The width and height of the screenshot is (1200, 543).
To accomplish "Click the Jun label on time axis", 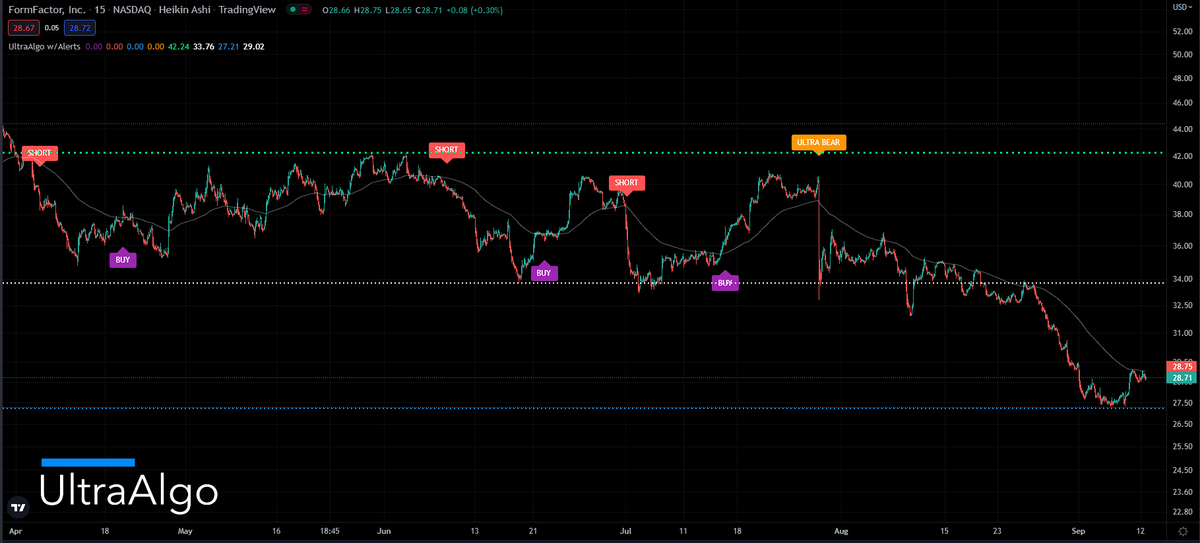I will 386,533.
